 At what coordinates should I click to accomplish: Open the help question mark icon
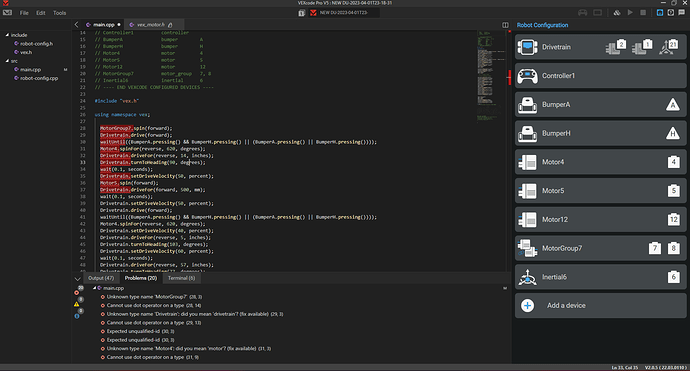671,13
